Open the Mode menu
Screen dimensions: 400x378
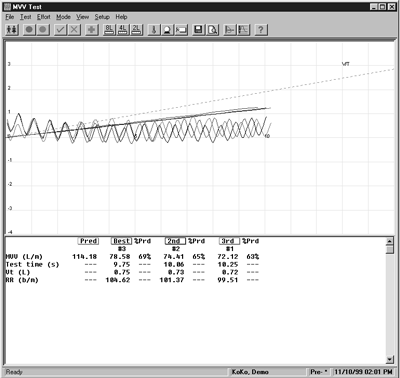coord(63,17)
